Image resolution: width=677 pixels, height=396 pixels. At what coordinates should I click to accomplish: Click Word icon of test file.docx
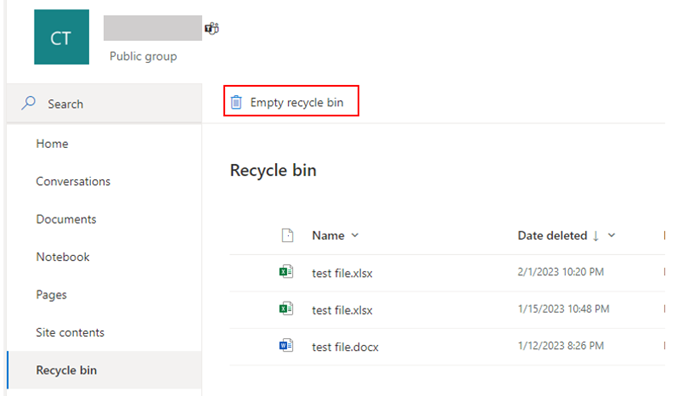click(x=286, y=345)
